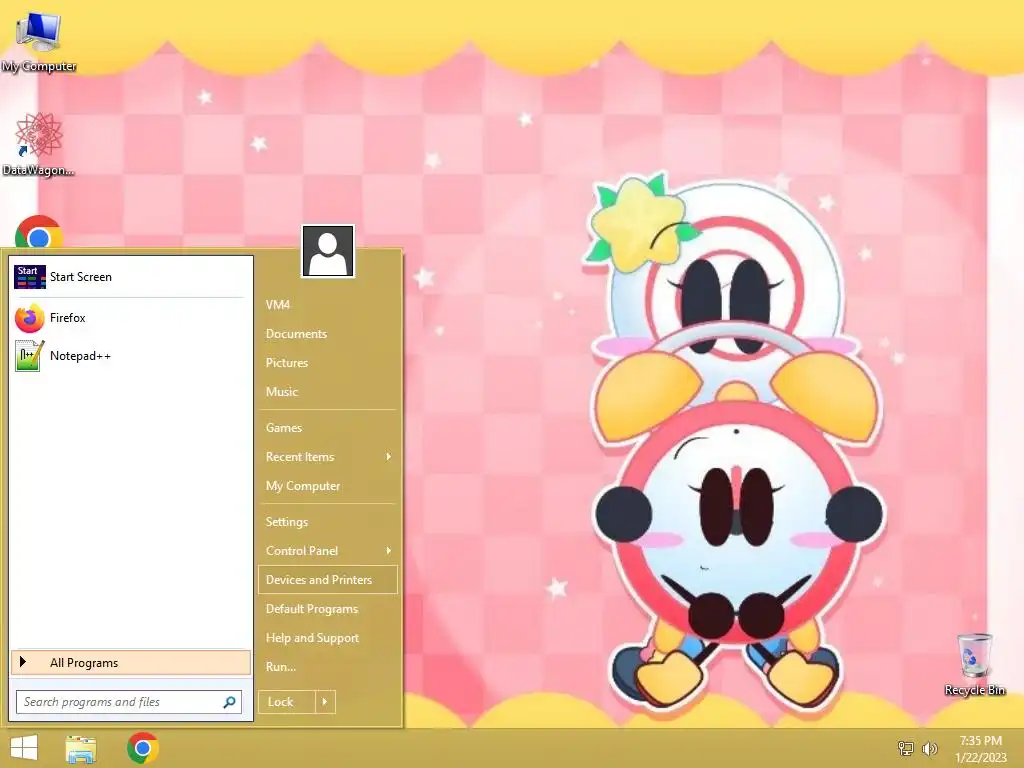Screen dimensions: 1024x768
Task: Click the magnifier search icon in Start menu
Action: pyautogui.click(x=229, y=702)
